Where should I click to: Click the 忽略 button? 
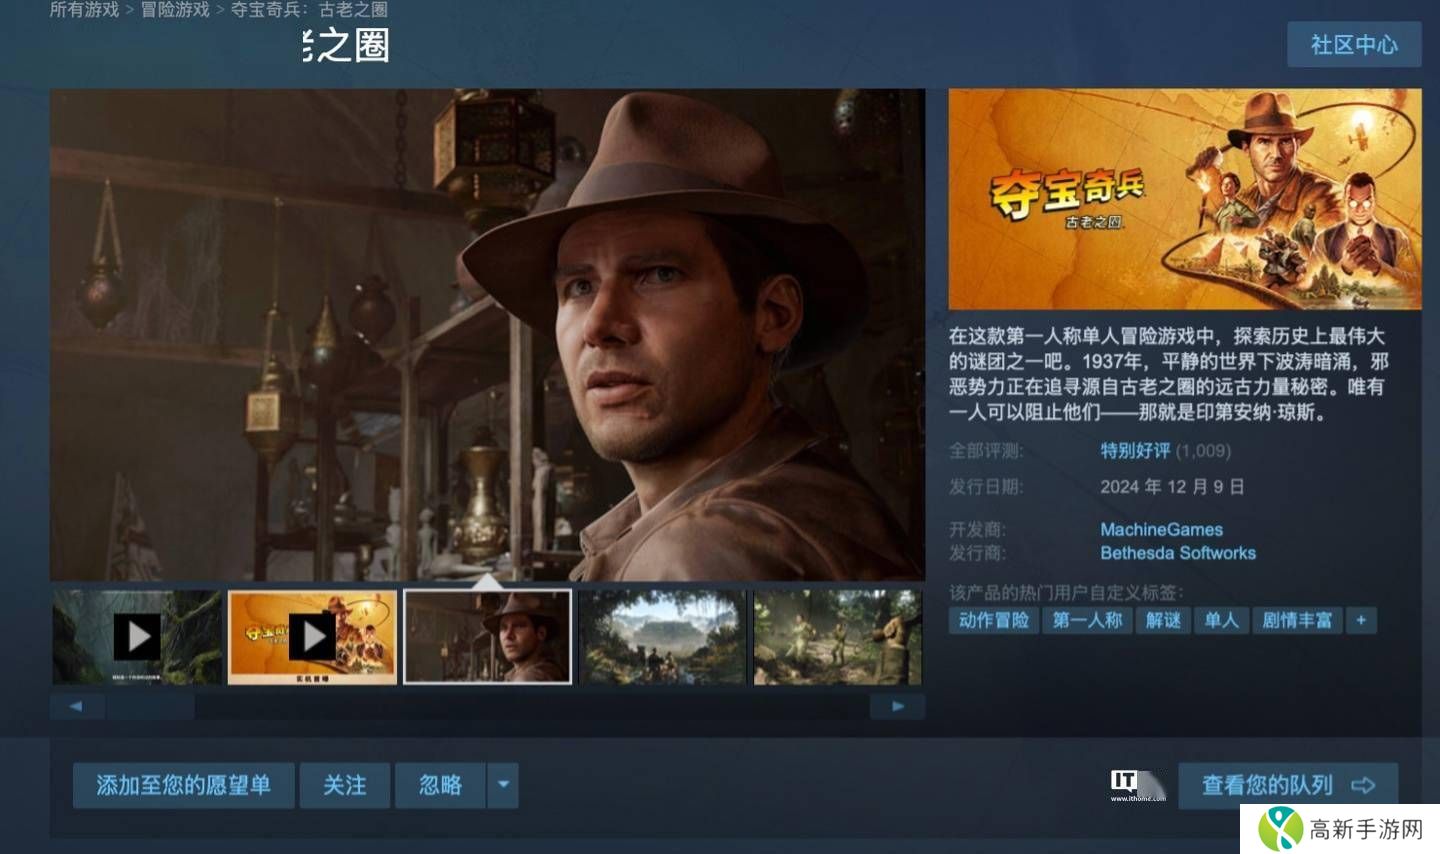point(440,785)
